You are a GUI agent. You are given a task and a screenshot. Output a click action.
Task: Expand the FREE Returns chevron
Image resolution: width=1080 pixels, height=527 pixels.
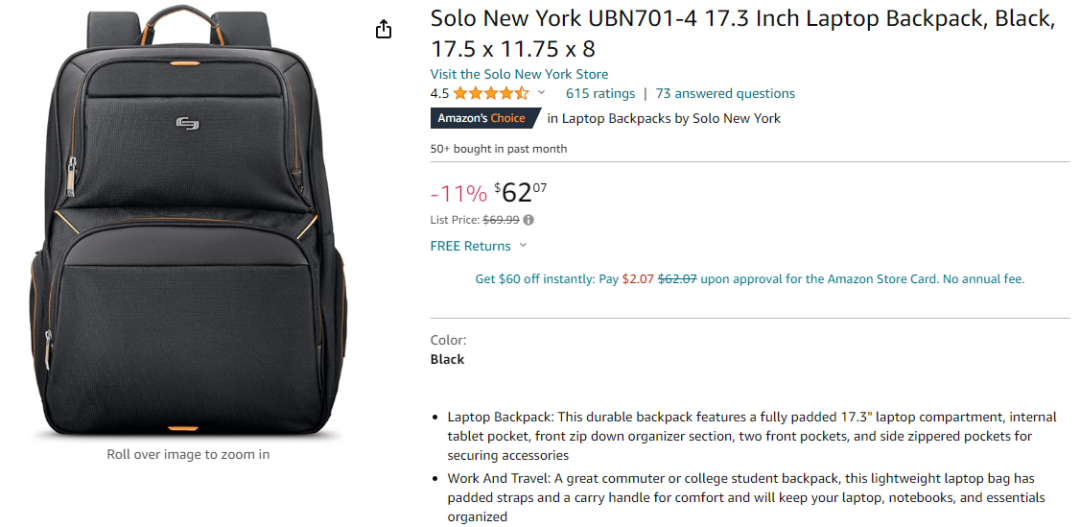(x=523, y=246)
